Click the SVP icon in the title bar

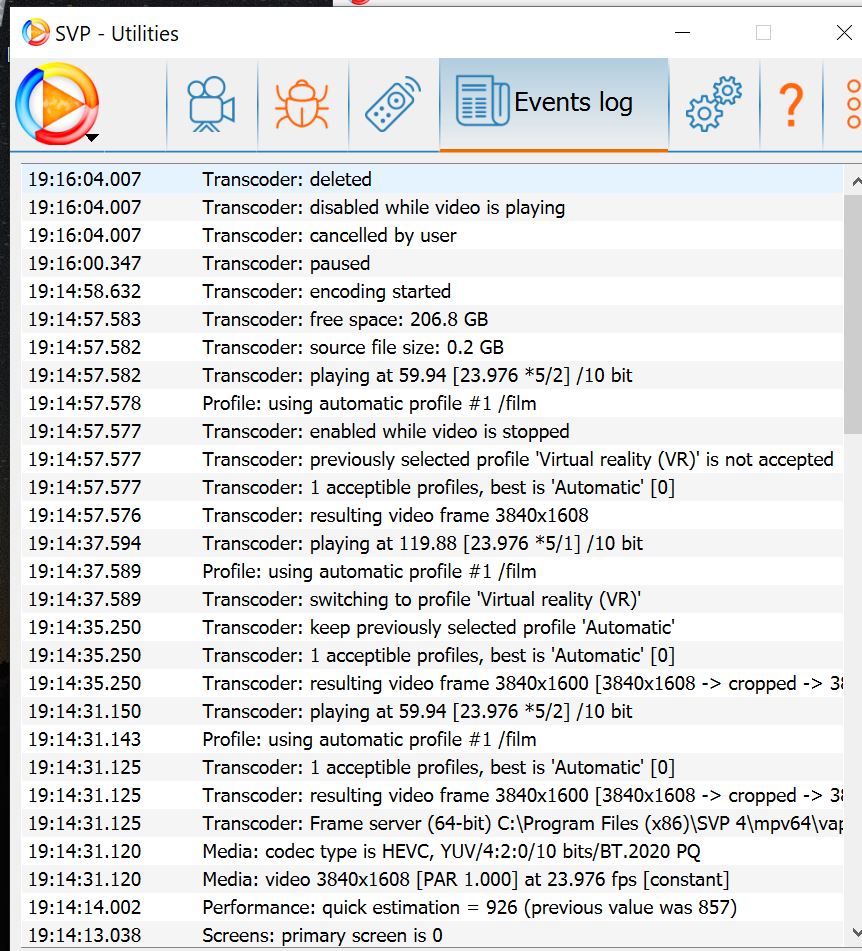coord(35,33)
